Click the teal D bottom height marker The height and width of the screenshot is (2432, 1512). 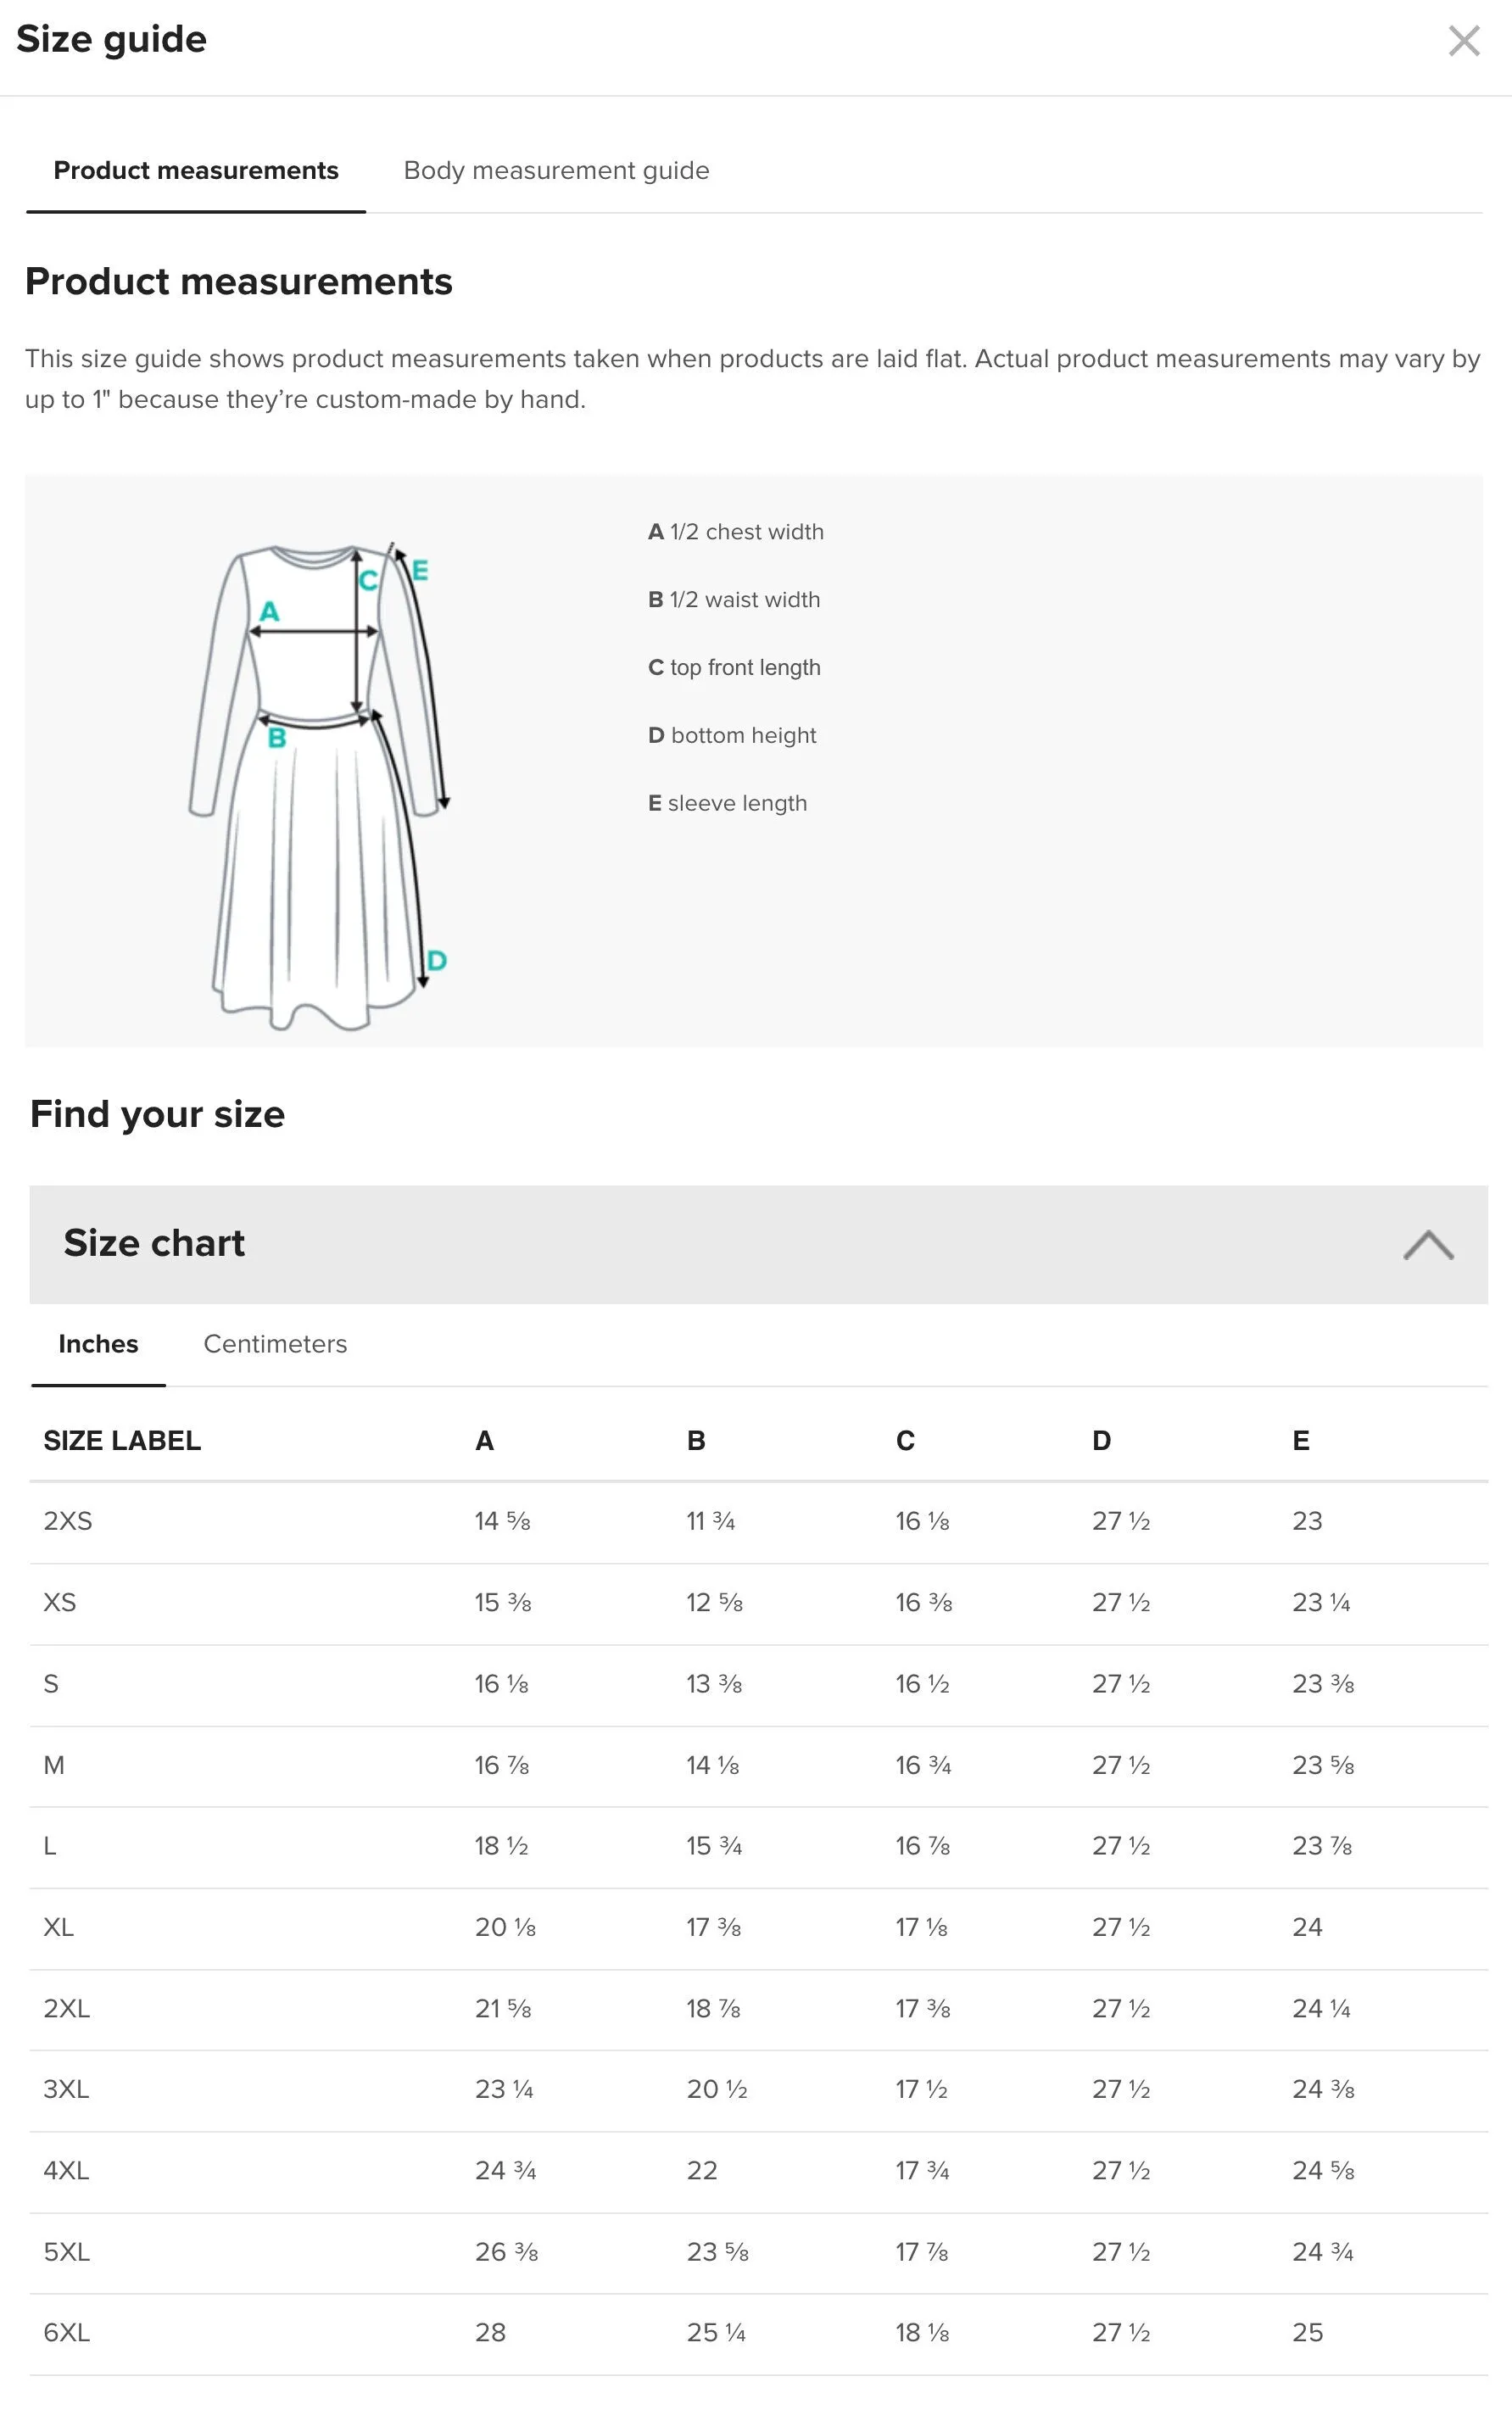click(x=436, y=961)
